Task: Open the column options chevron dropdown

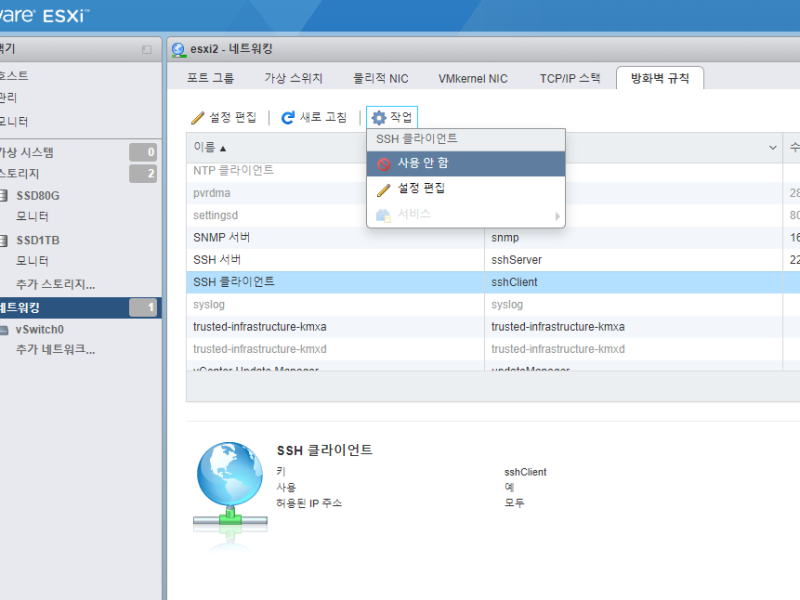Action: (x=772, y=148)
